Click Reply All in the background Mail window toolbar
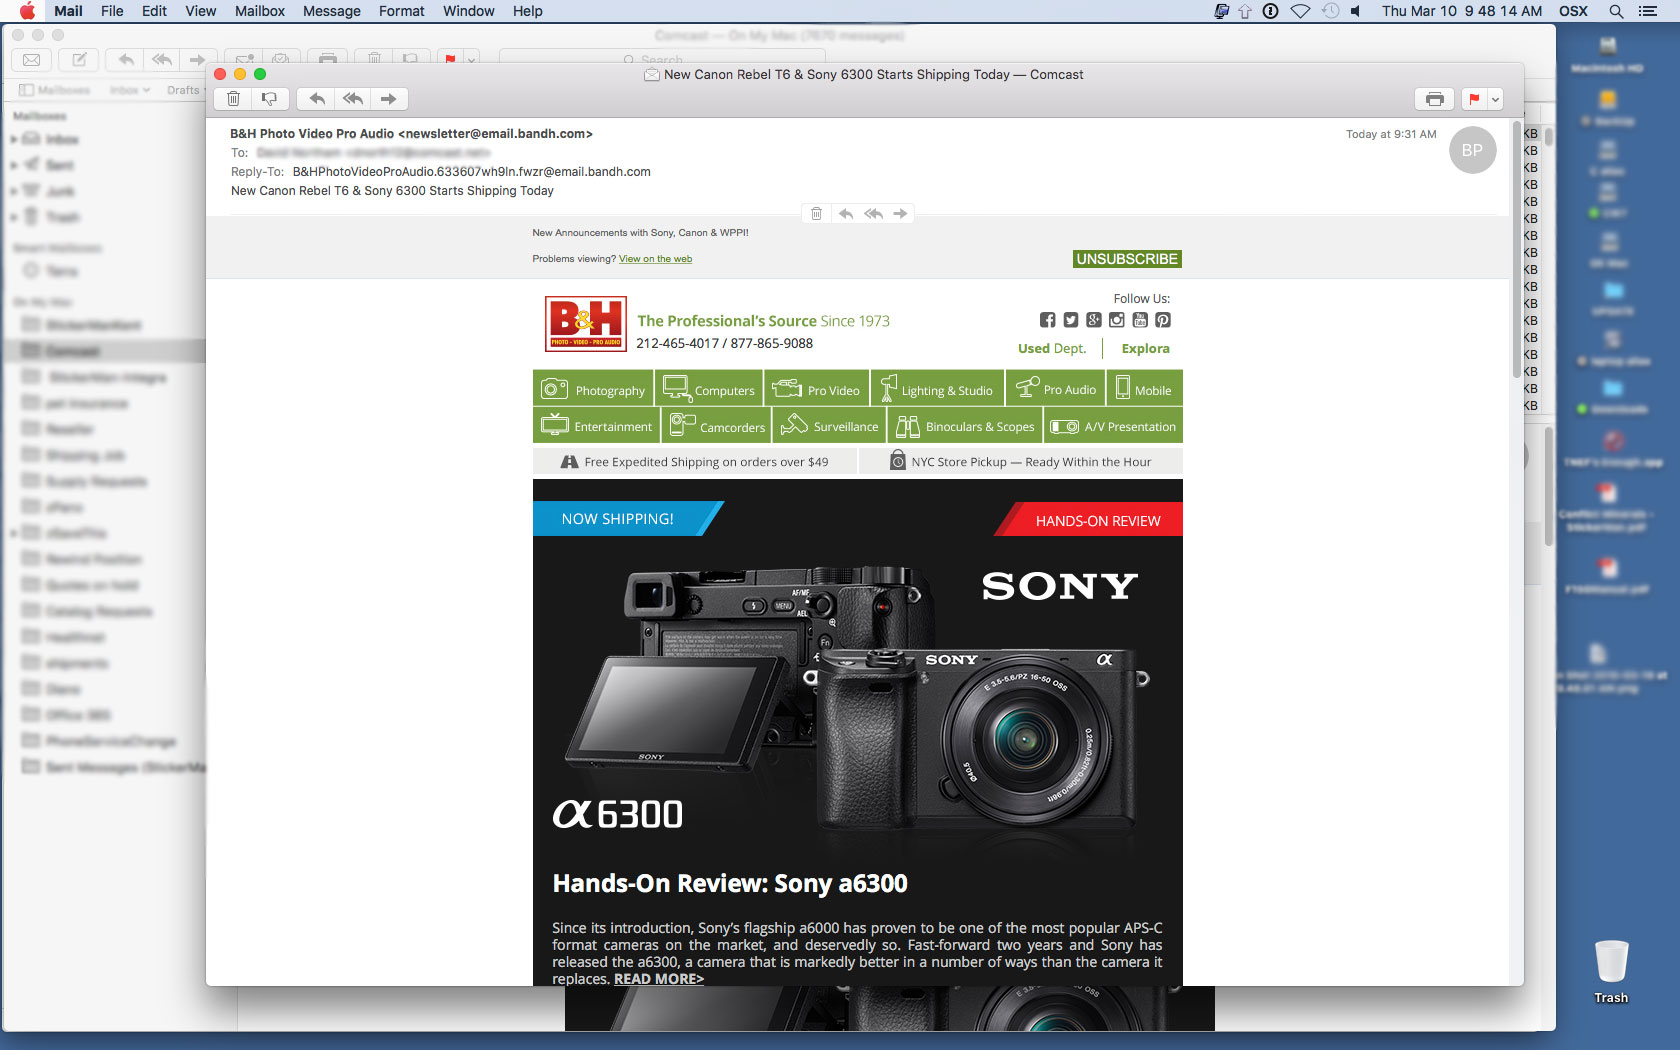Screen dimensions: 1680x1050 [x=162, y=60]
